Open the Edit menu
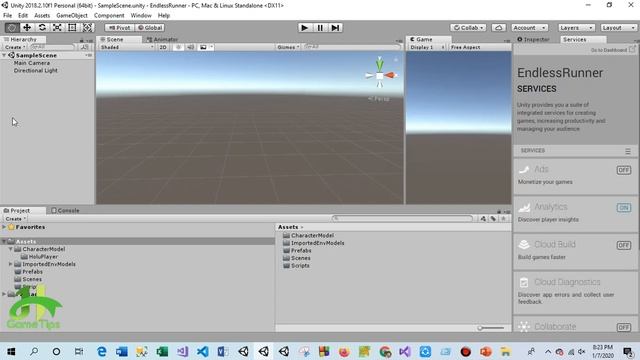Image resolution: width=640 pixels, height=360 pixels. pos(23,16)
